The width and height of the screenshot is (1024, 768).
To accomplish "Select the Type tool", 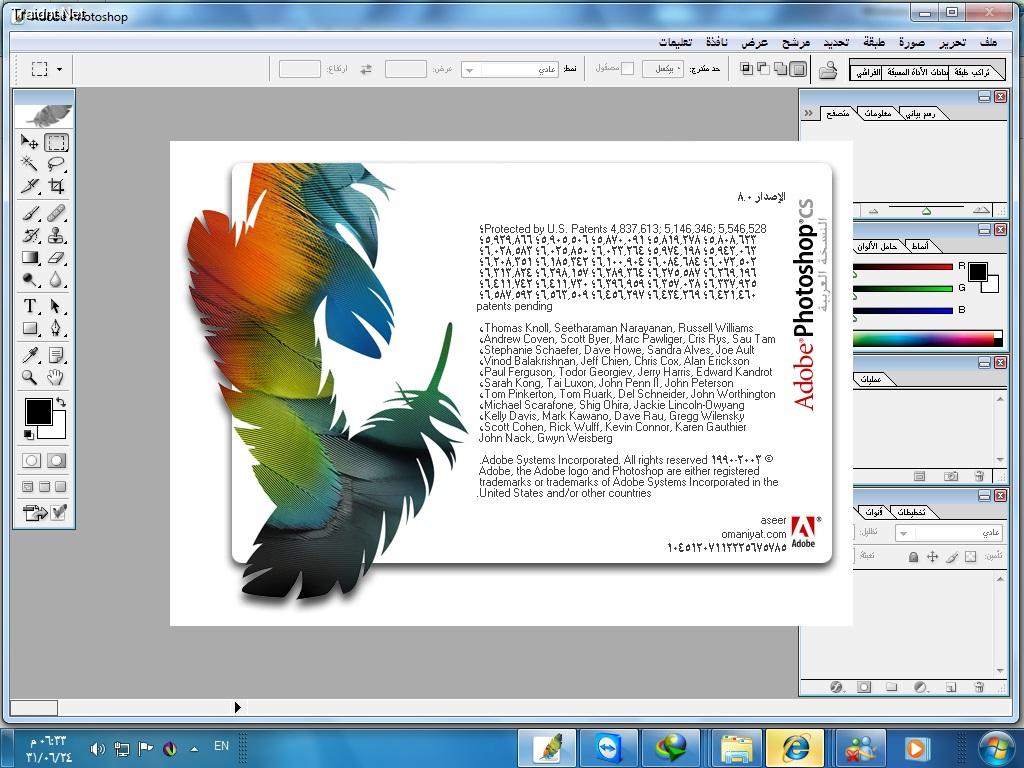I will pos(29,306).
